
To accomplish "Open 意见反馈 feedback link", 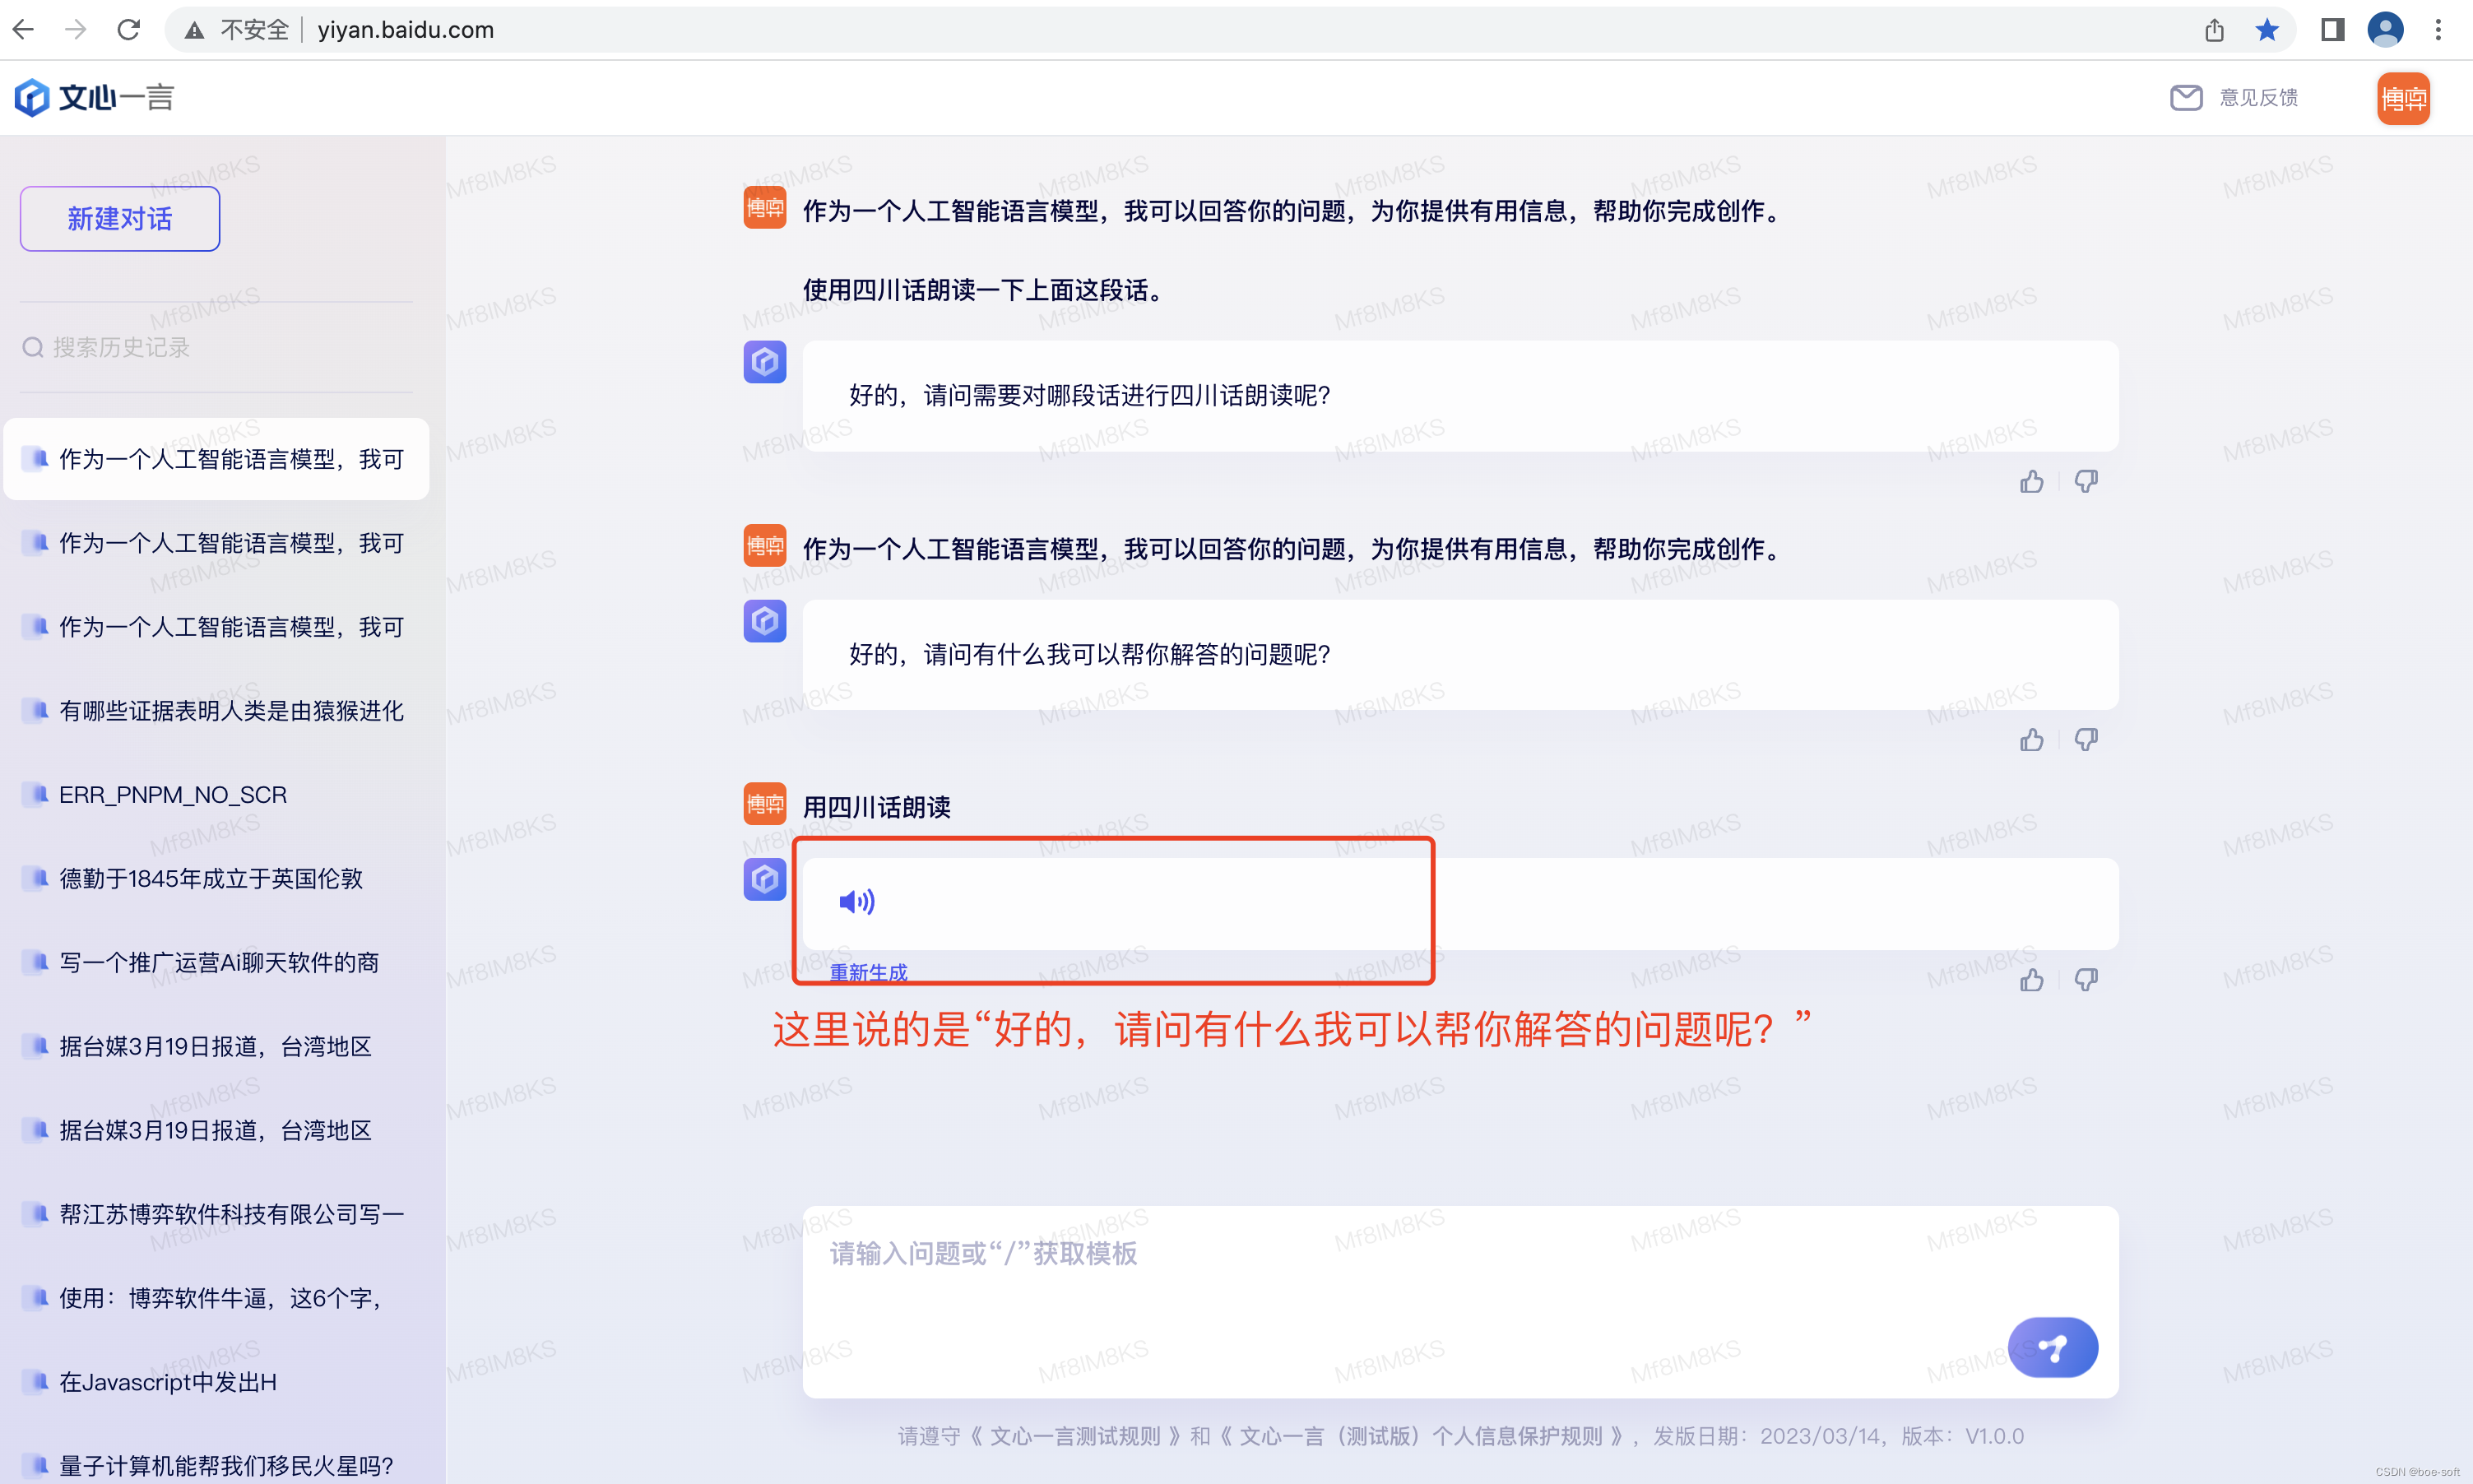I will click(x=2258, y=97).
